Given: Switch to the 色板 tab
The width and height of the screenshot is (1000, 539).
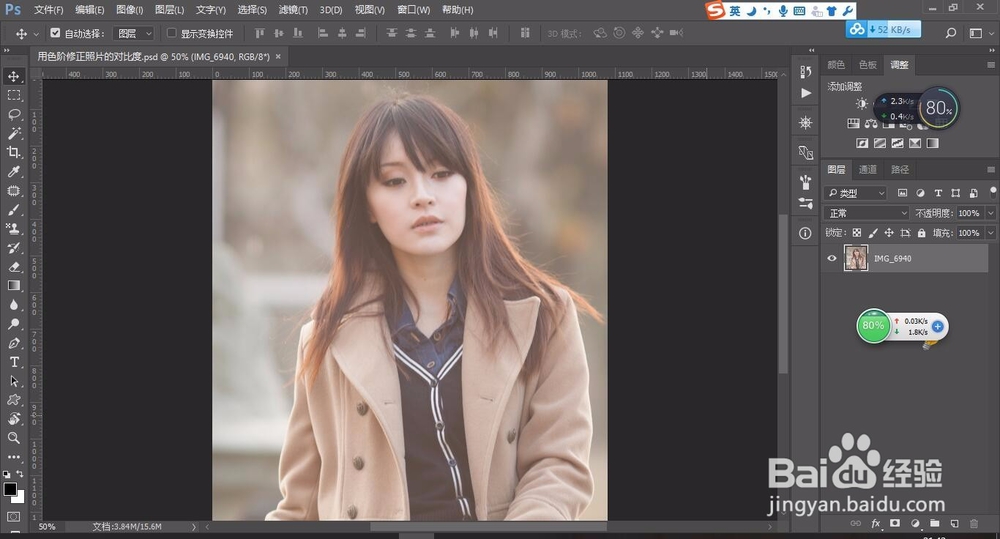Looking at the screenshot, I should pyautogui.click(x=867, y=64).
